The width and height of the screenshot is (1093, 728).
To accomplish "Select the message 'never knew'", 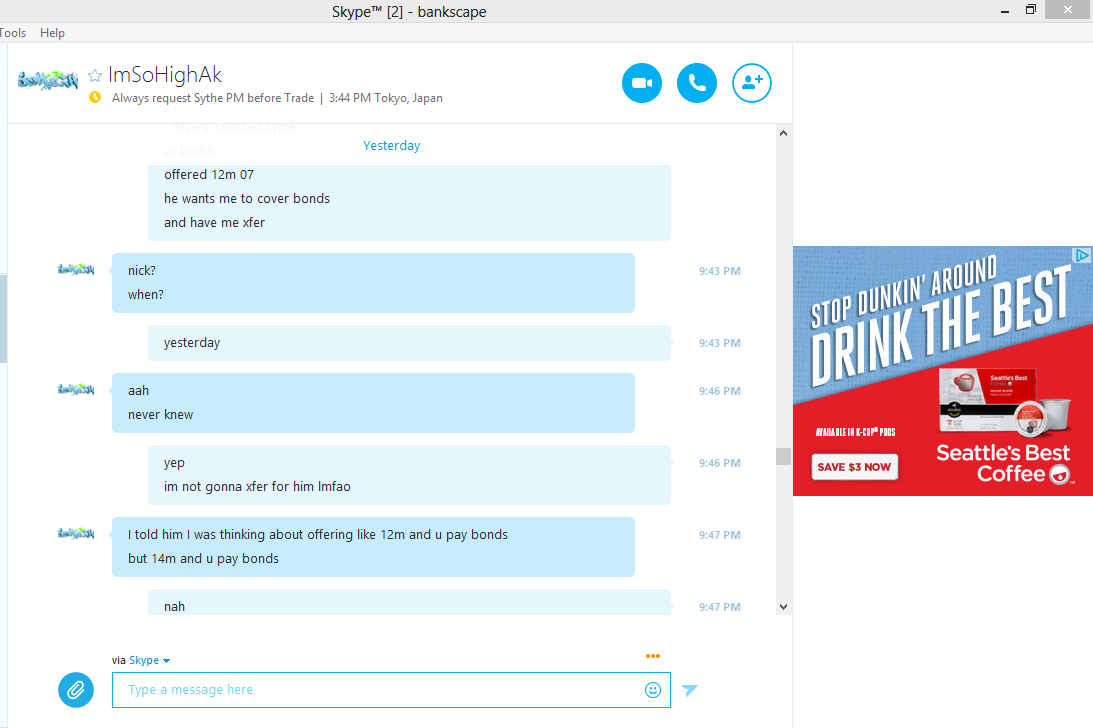I will coord(160,414).
